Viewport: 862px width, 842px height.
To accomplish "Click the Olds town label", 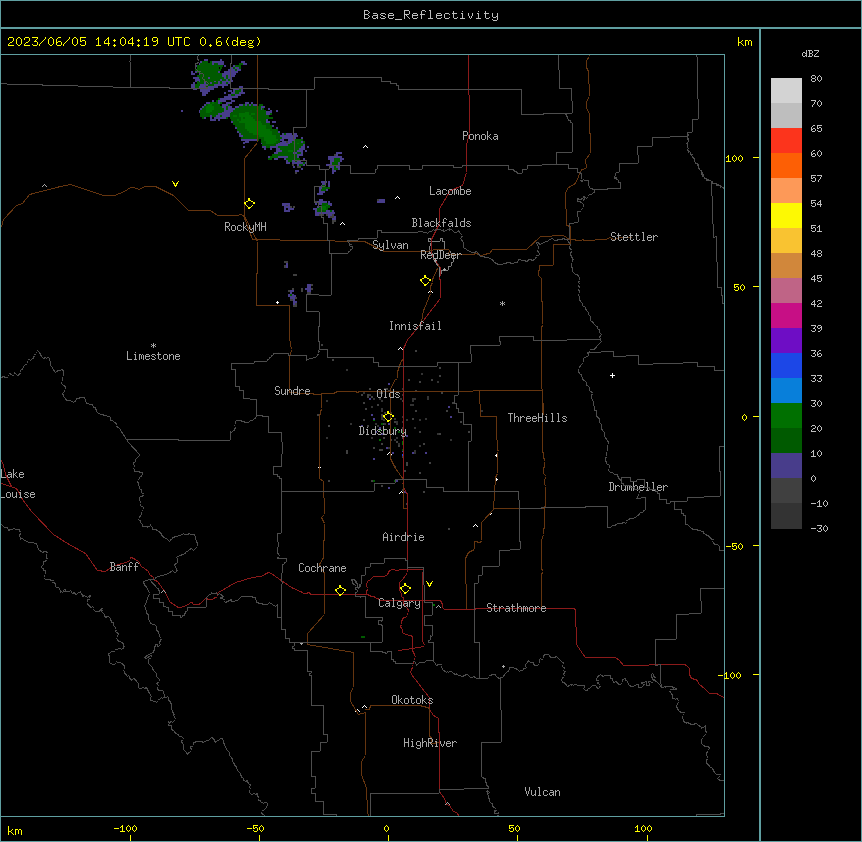I will 388,394.
